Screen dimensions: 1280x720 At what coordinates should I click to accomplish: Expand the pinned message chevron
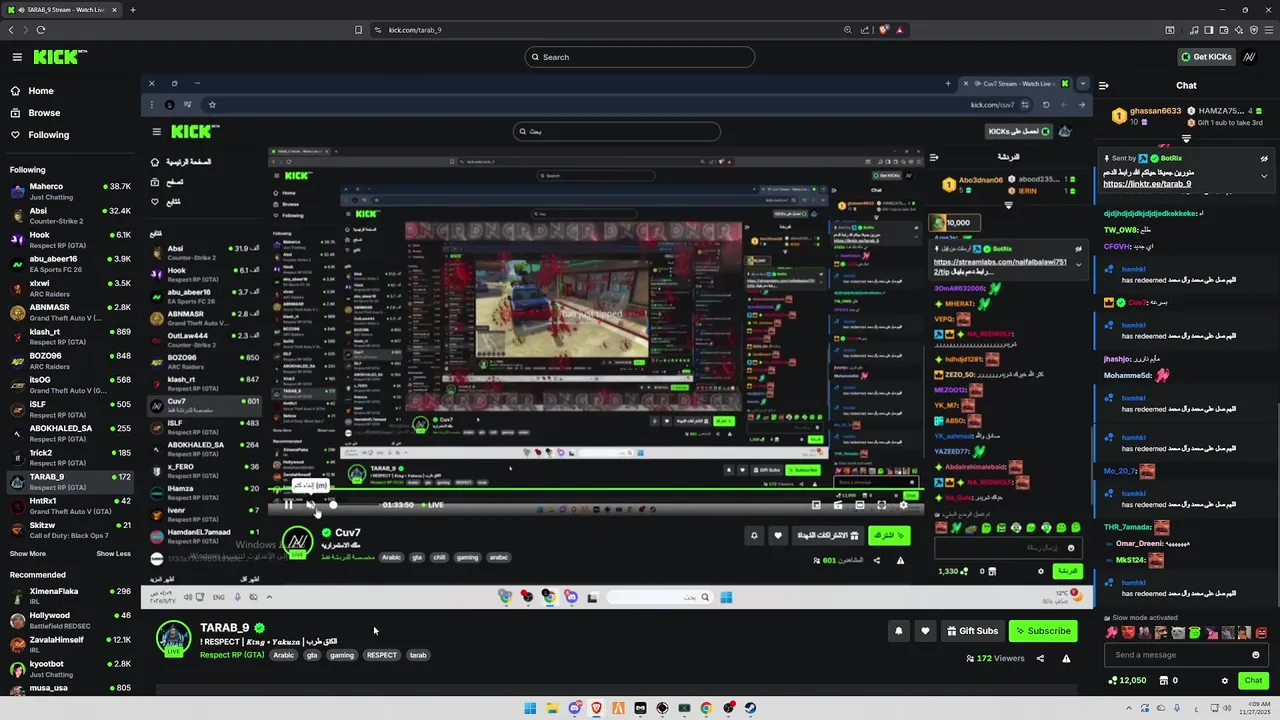pyautogui.click(x=1264, y=176)
